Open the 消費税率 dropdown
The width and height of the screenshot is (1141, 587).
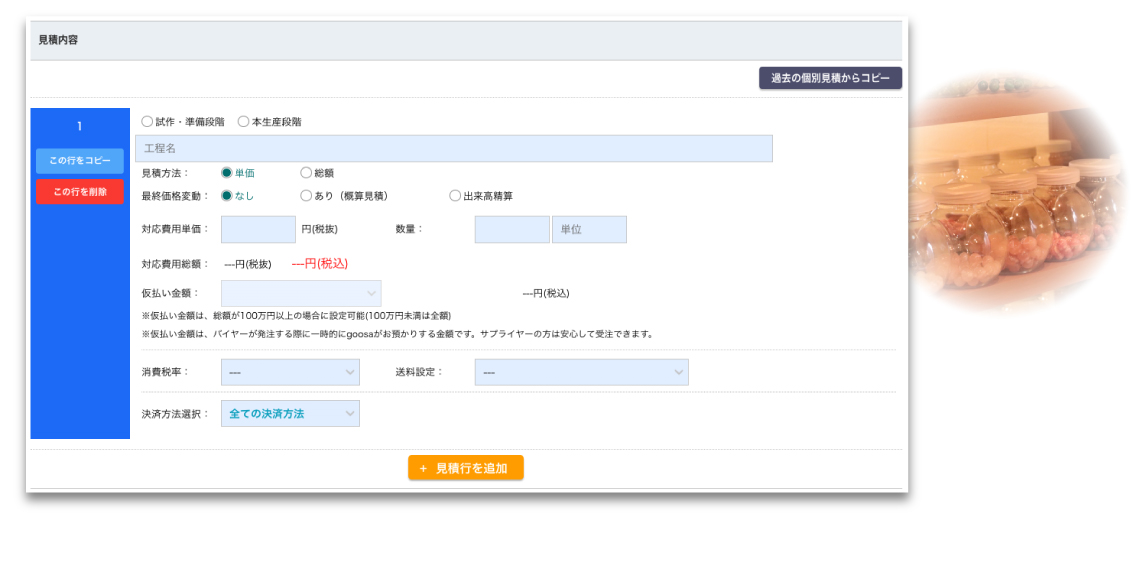(x=290, y=372)
